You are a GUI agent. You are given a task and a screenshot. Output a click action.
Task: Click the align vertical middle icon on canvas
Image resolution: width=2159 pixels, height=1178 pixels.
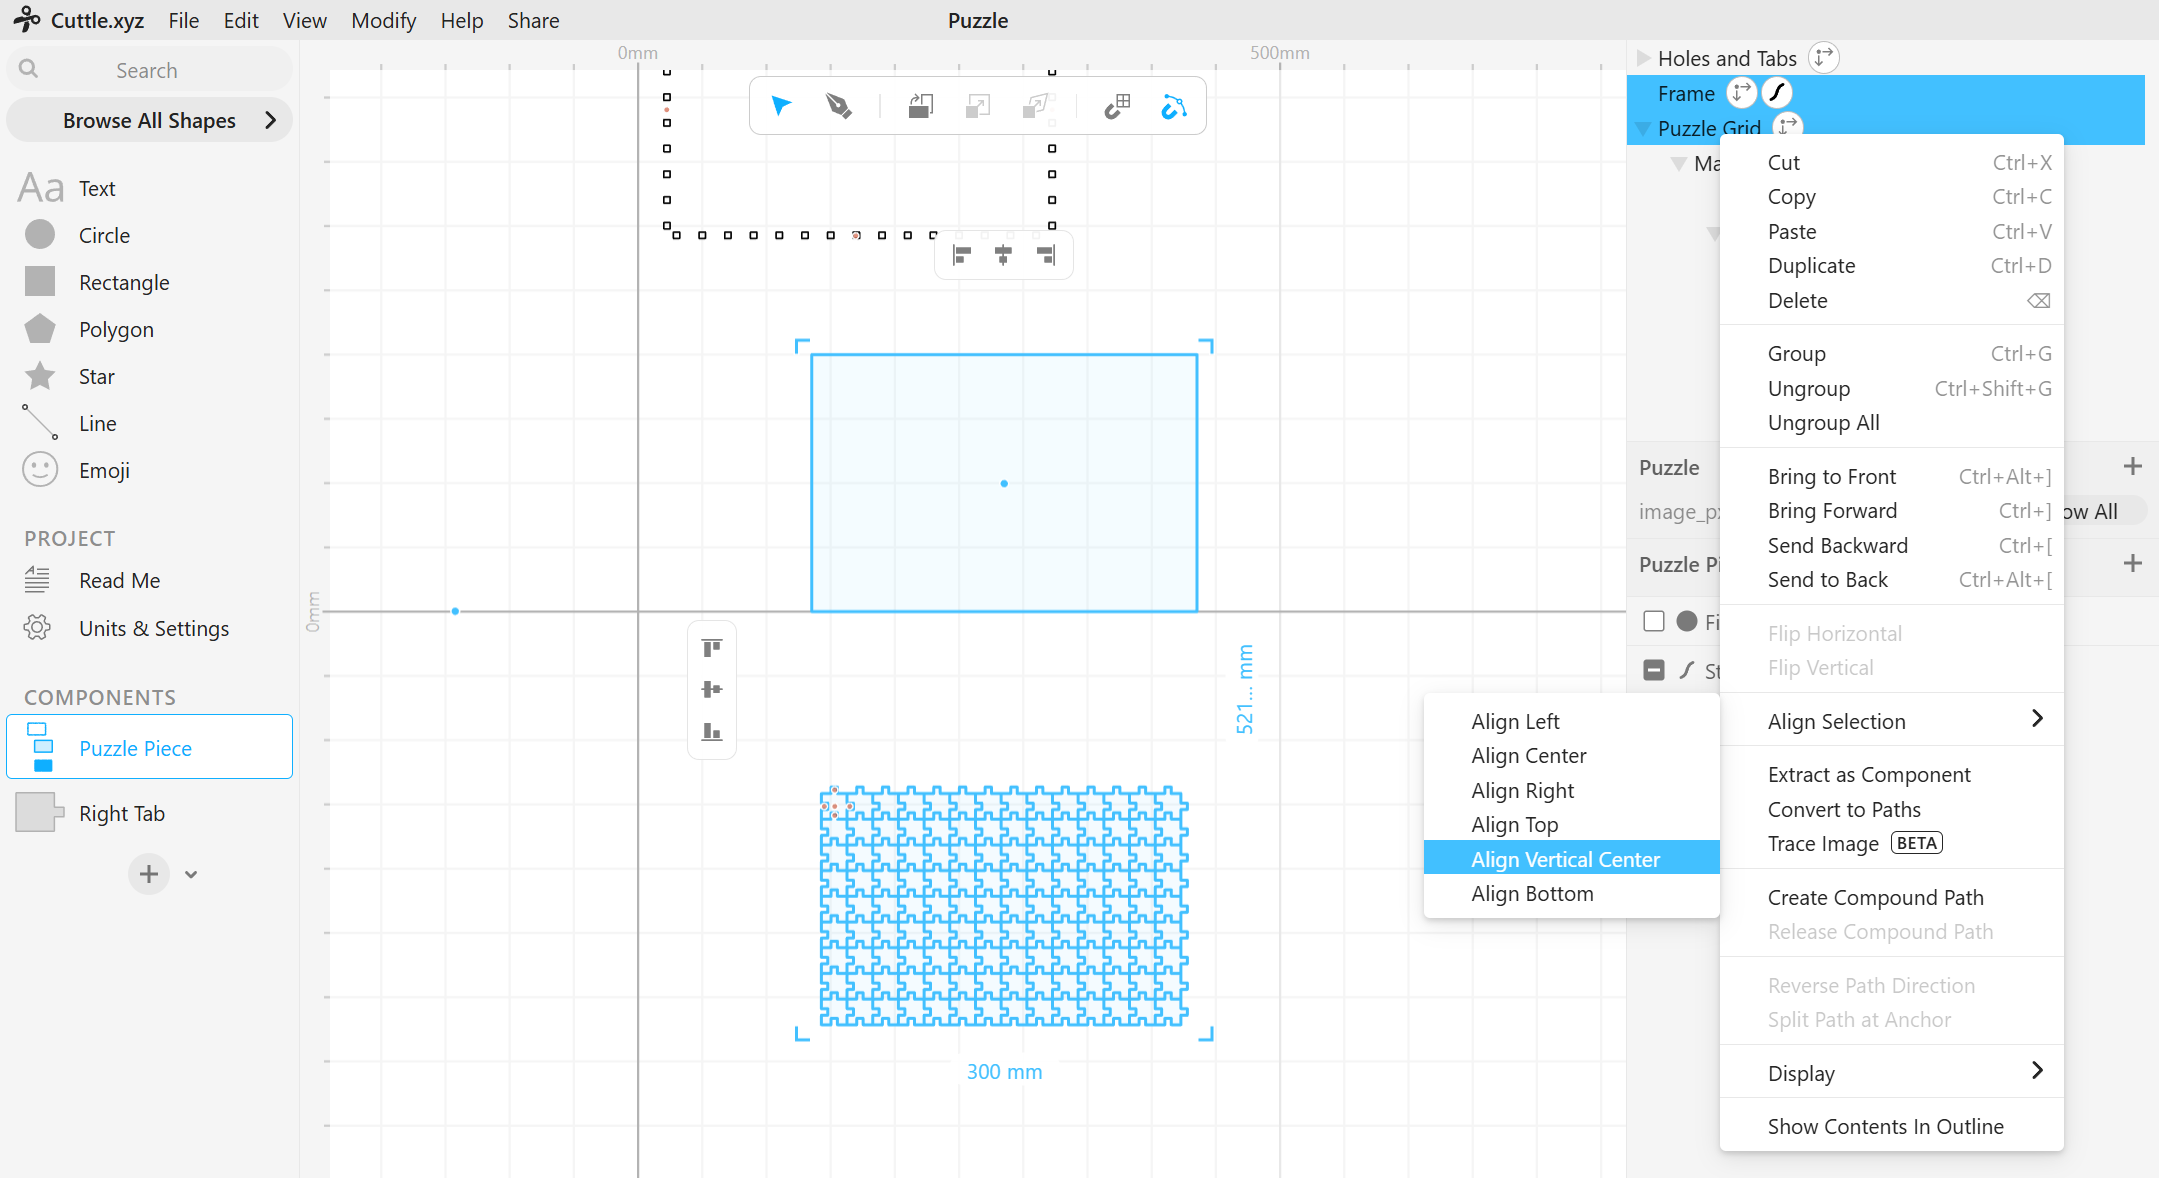[x=712, y=689]
